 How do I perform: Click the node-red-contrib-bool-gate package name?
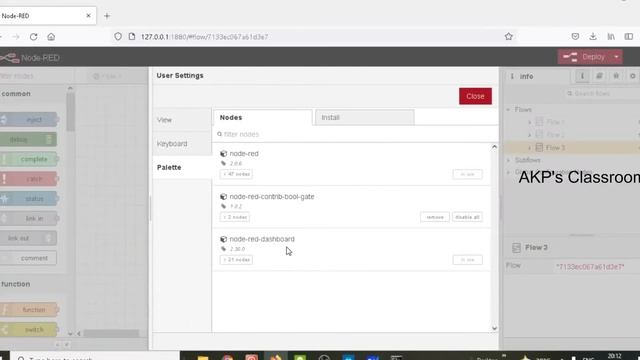[272, 196]
